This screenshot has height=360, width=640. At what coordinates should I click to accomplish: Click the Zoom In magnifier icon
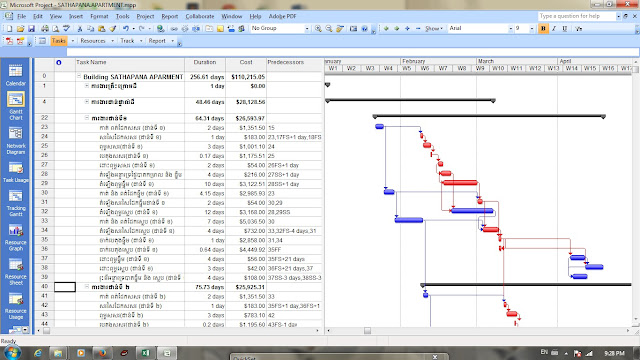(318, 29)
